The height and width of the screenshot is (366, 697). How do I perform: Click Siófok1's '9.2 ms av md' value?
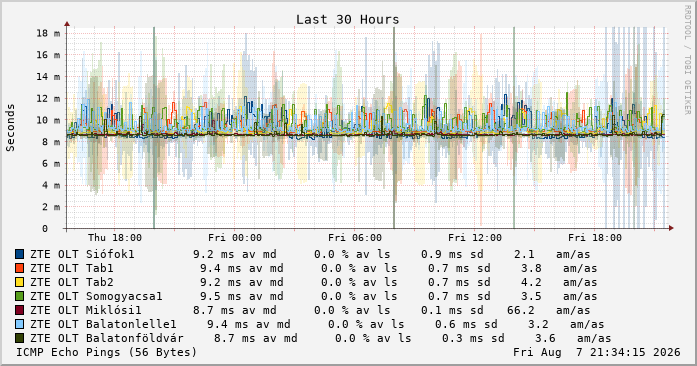235,254
